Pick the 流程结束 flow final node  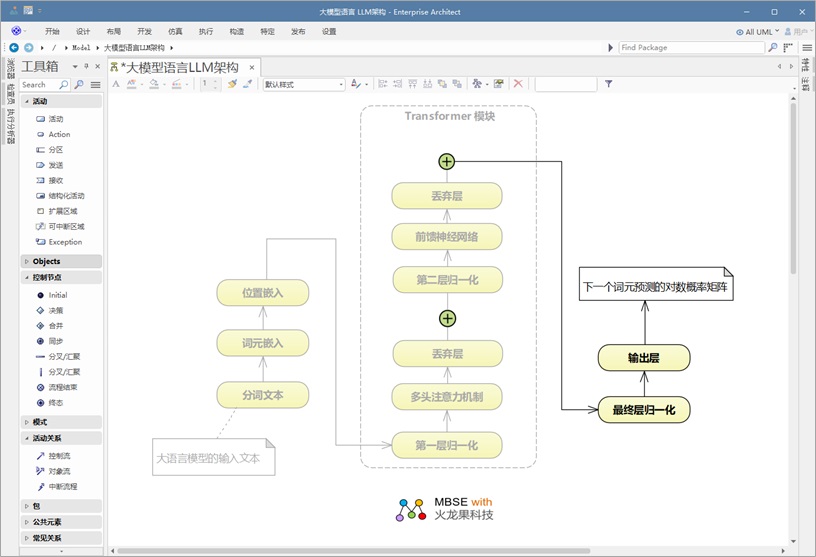tap(62, 386)
